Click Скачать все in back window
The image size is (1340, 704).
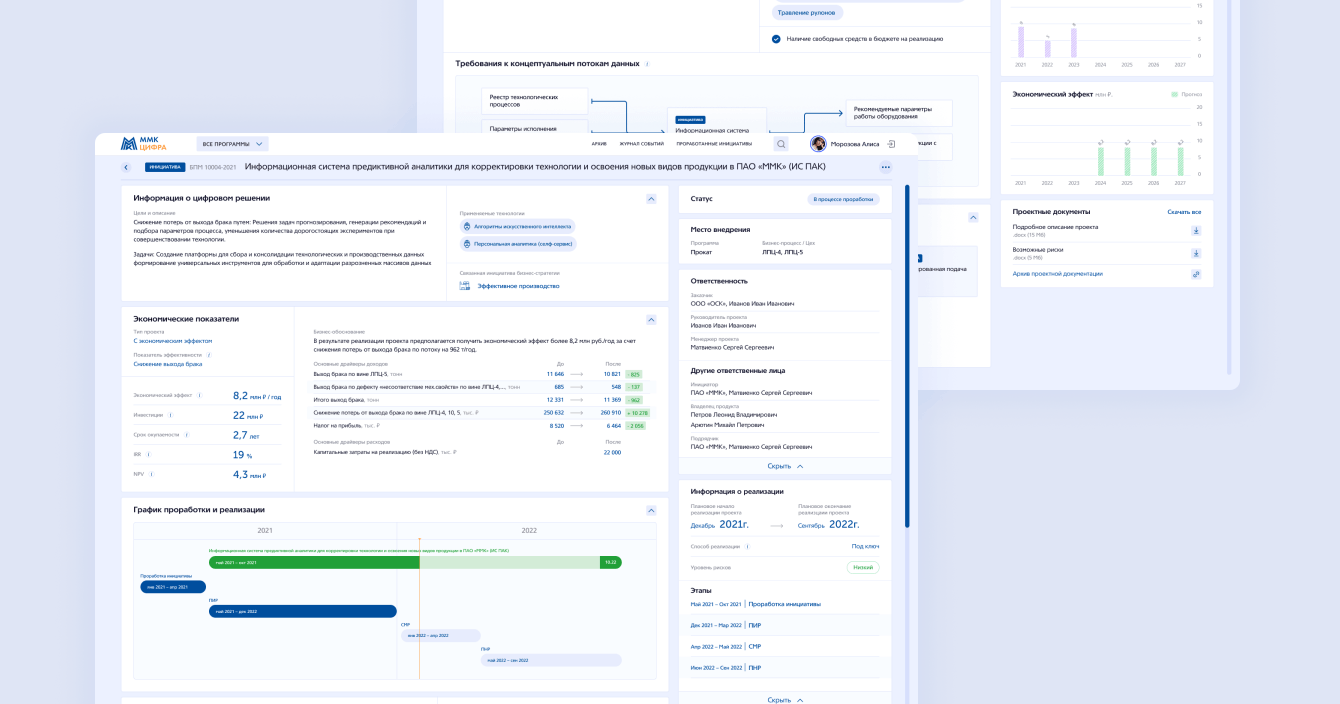pyautogui.click(x=1184, y=212)
